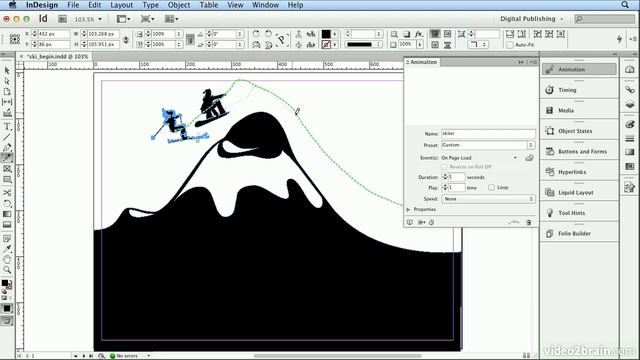Toggle Reverse on Roll Off checkbox
This screenshot has height=360, width=640.
point(444,167)
